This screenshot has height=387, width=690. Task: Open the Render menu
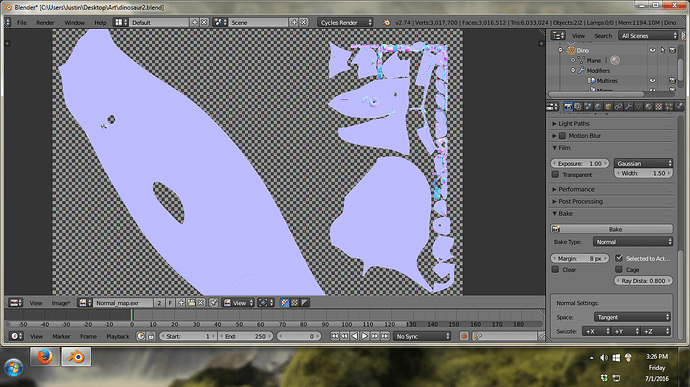tap(45, 22)
